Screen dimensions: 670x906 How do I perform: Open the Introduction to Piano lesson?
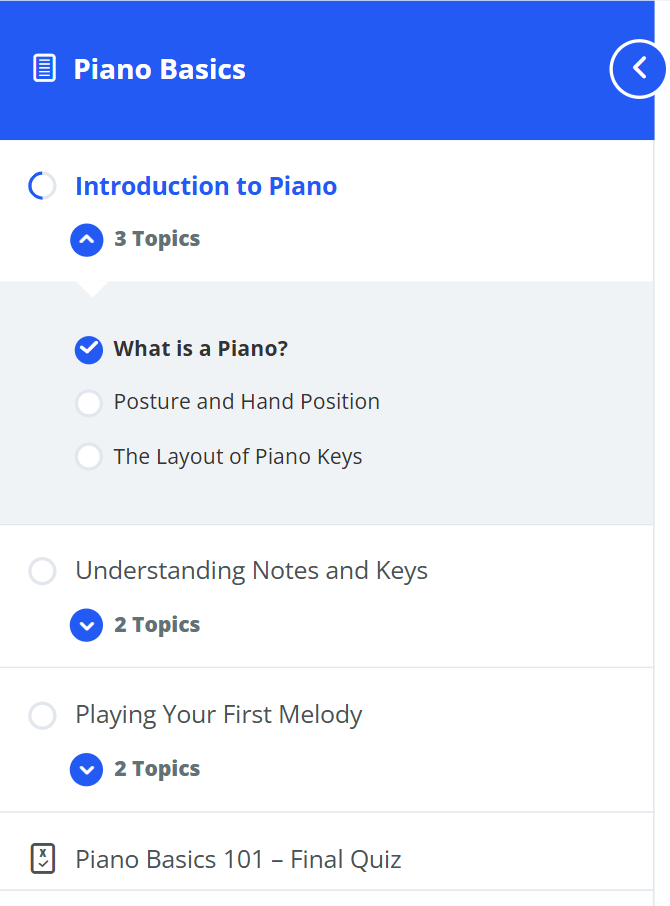click(206, 186)
